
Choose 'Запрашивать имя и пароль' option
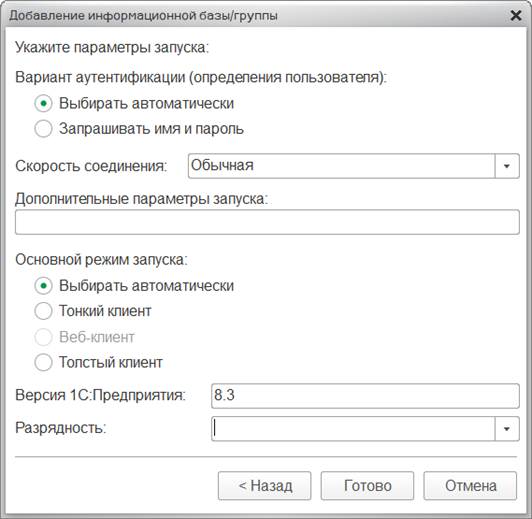(x=43, y=129)
